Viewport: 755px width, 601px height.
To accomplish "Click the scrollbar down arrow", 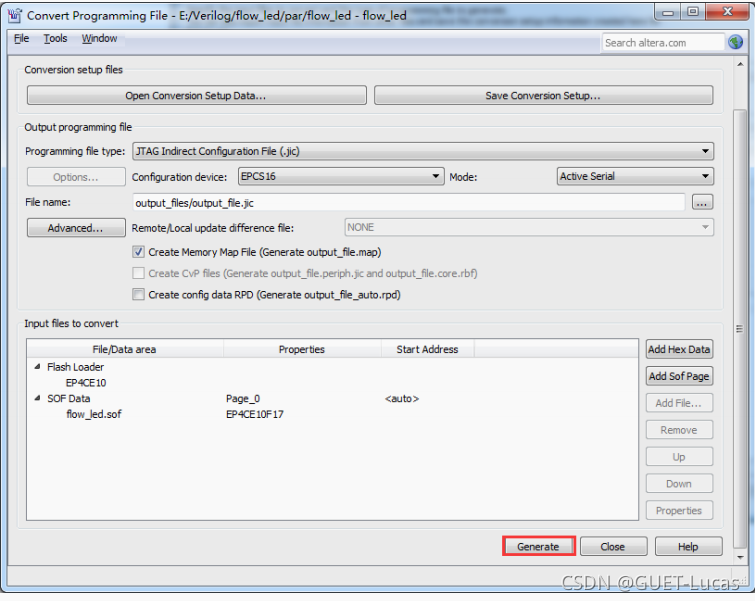I will coord(740,557).
